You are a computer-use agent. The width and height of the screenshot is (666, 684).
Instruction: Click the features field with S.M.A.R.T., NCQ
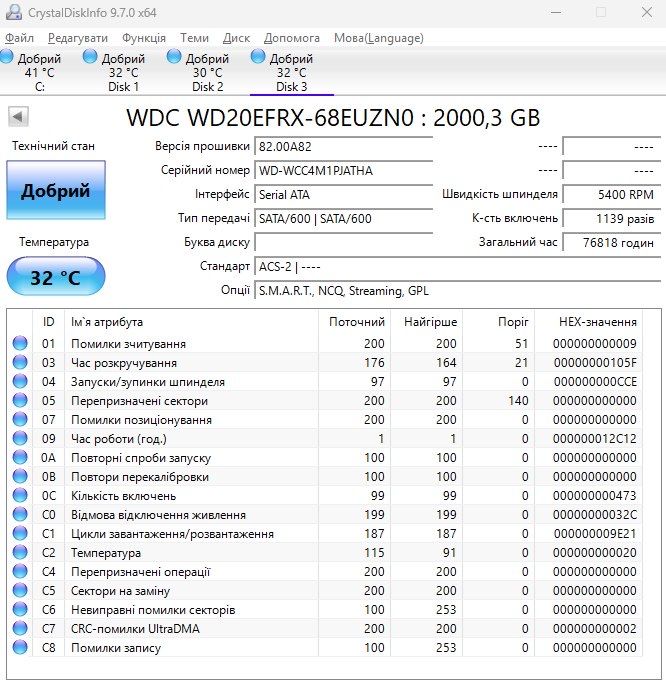[458, 291]
